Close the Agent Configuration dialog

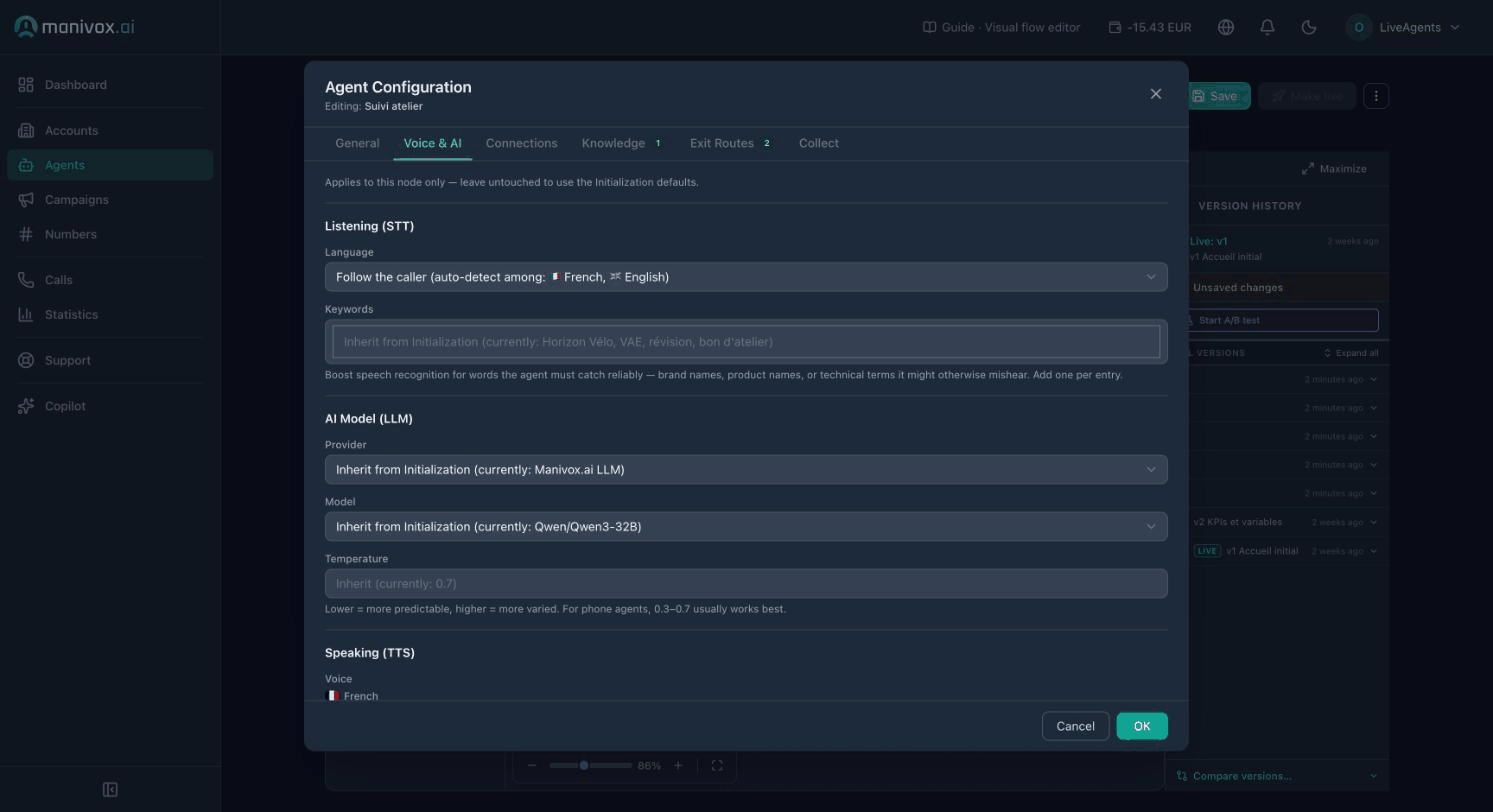point(1156,94)
